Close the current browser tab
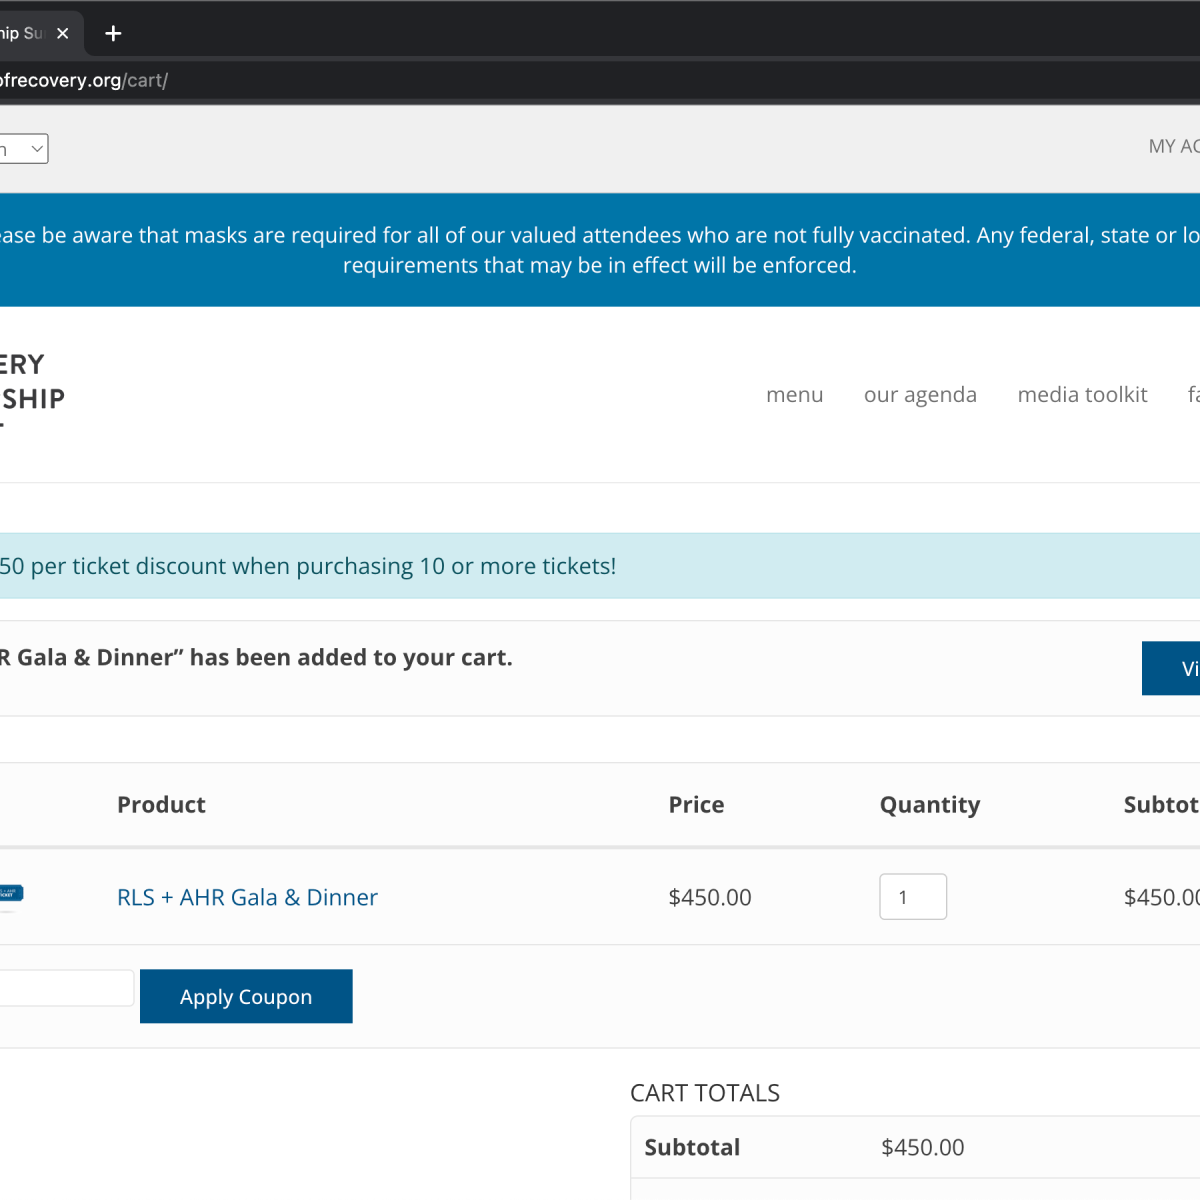 [63, 33]
